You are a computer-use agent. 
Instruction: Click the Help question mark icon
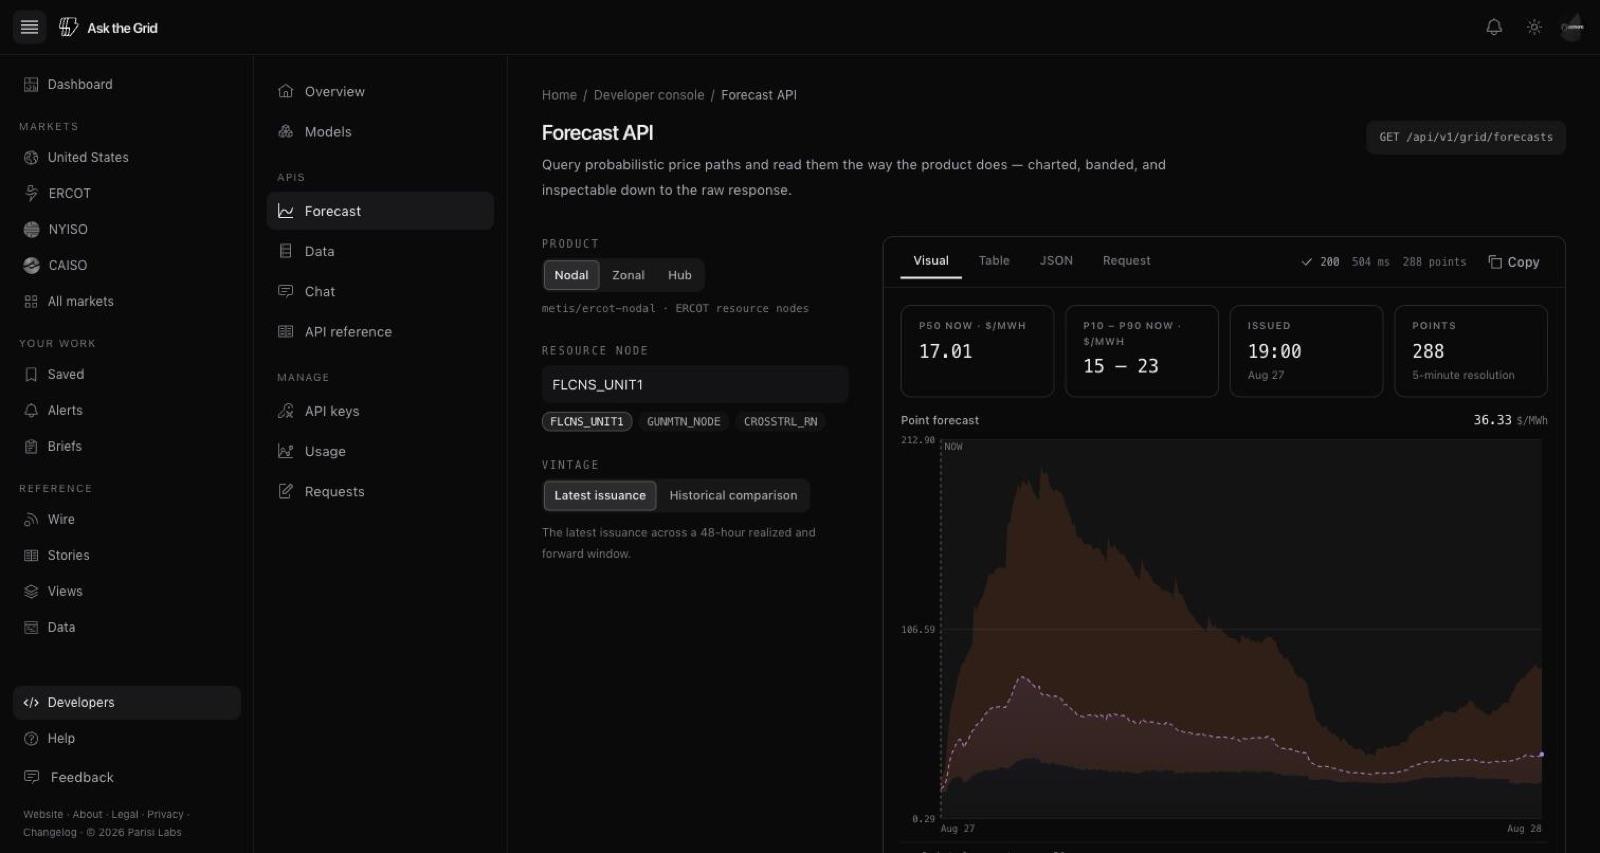[x=31, y=739]
